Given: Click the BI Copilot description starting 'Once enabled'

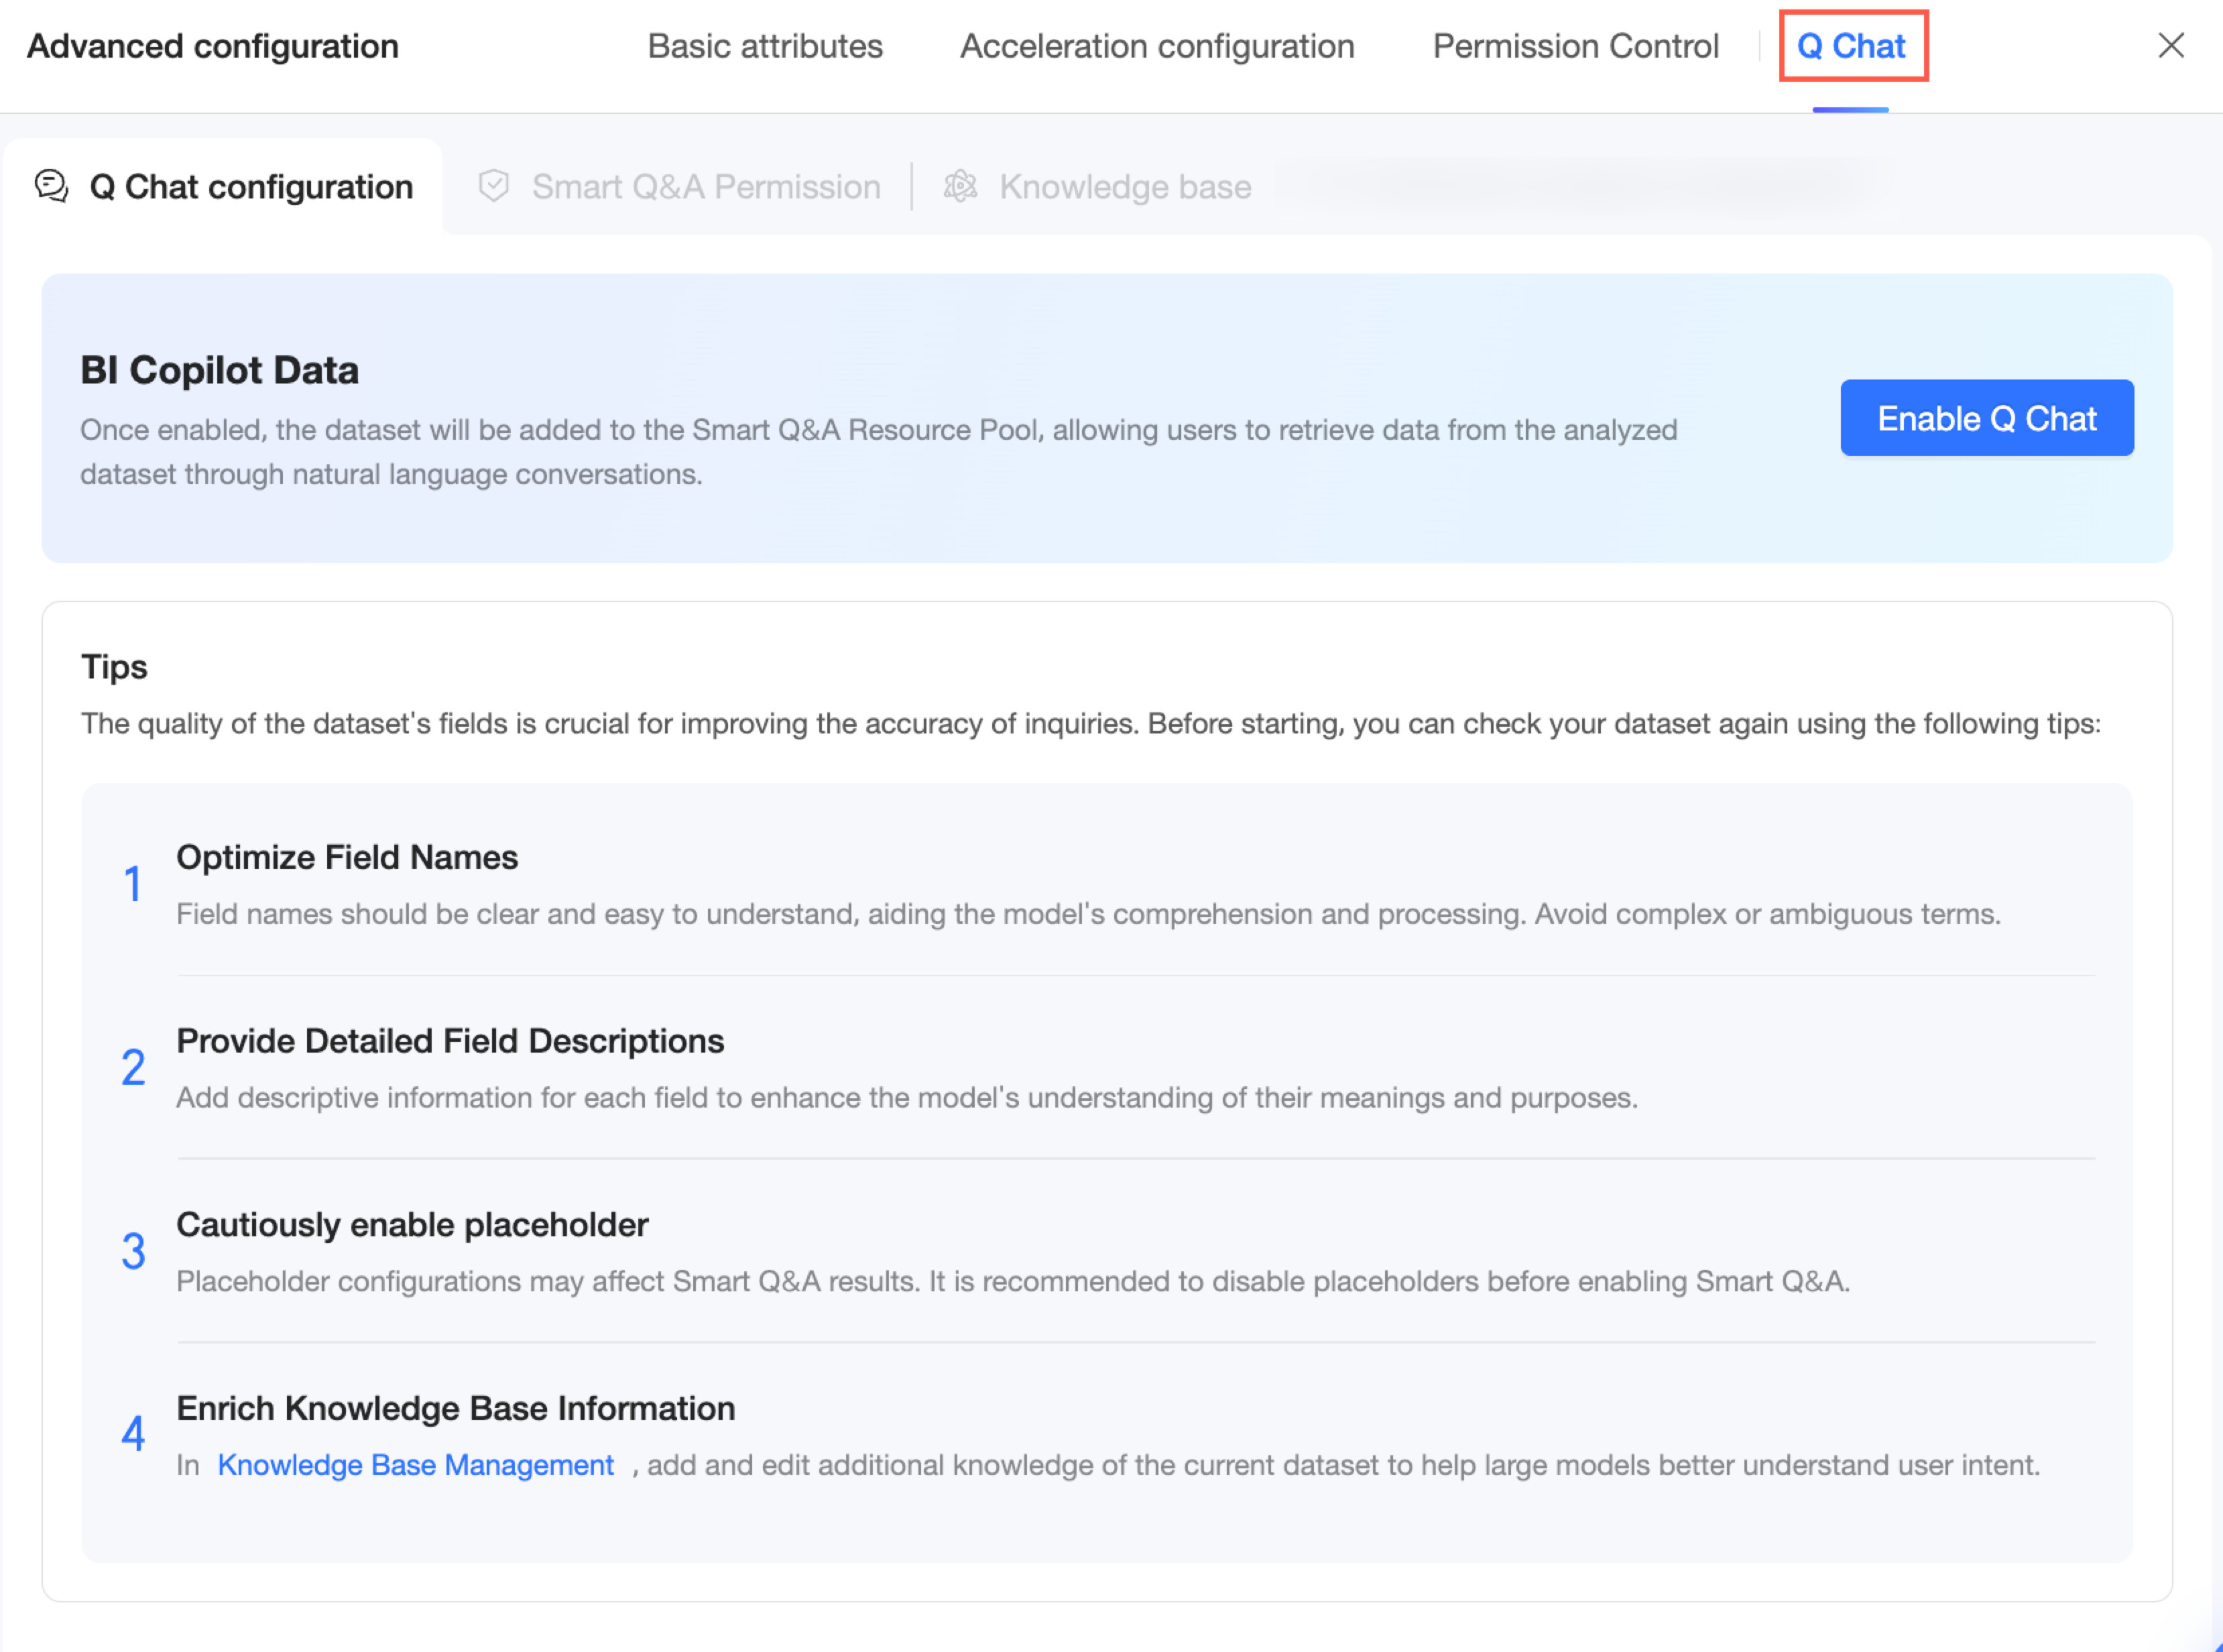Looking at the screenshot, I should tap(879, 452).
